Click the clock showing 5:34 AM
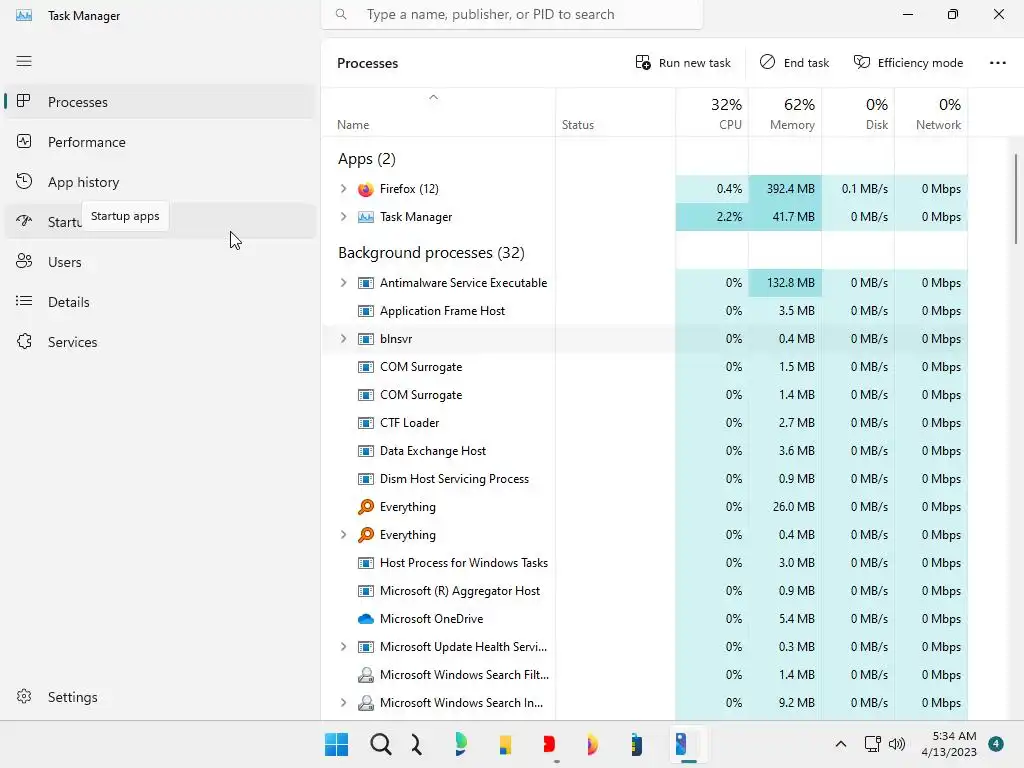The height and width of the screenshot is (768, 1024). [949, 744]
